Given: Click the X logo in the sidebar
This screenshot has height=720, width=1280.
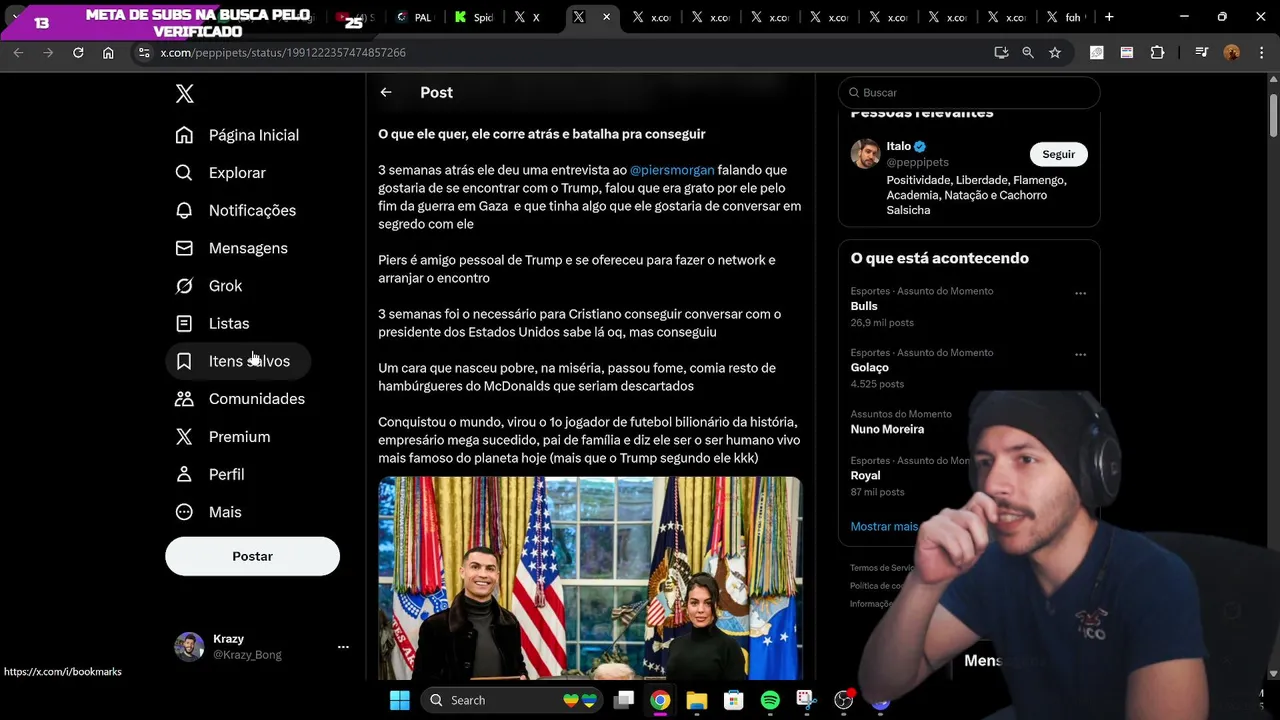Looking at the screenshot, I should pos(184,94).
